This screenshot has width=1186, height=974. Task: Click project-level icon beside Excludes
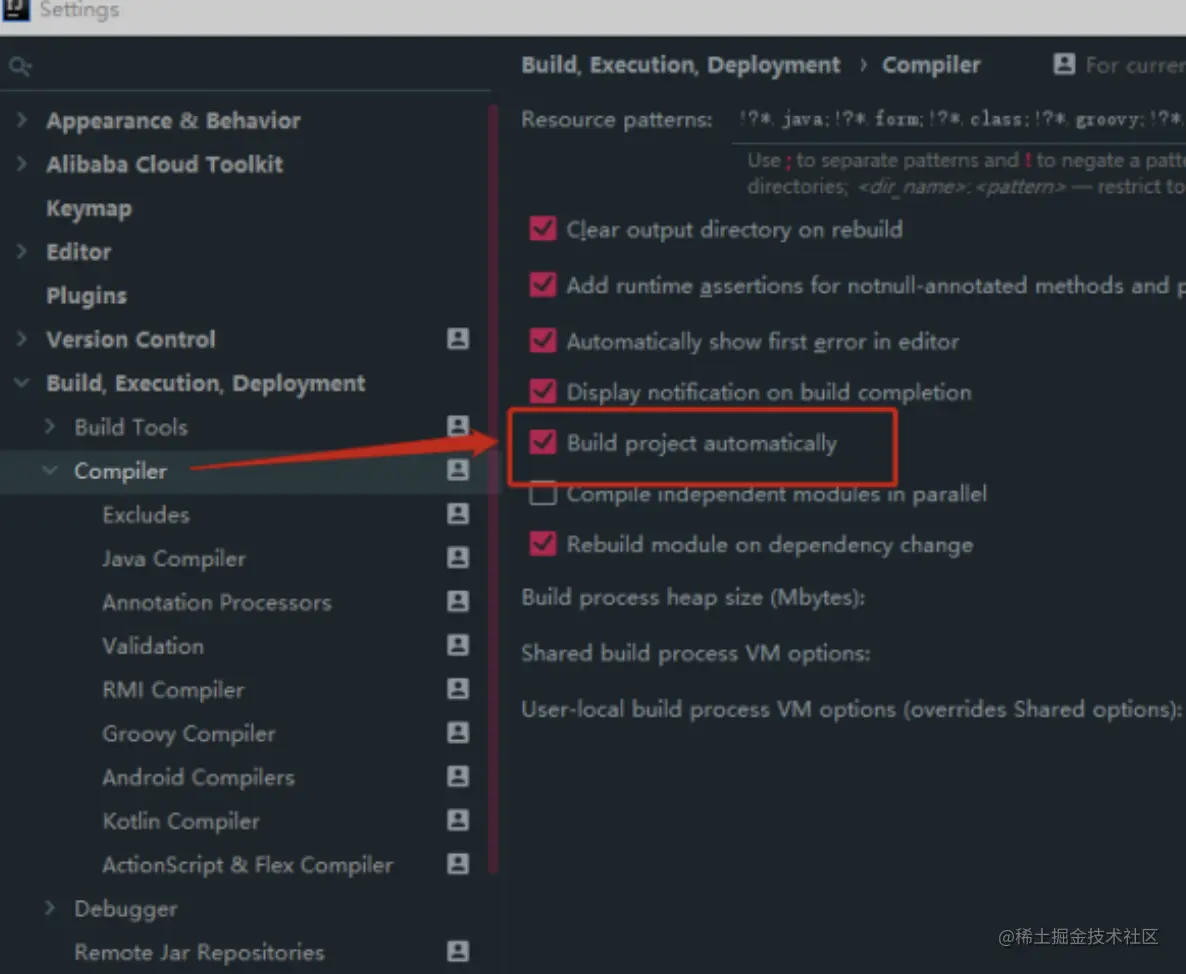point(458,513)
